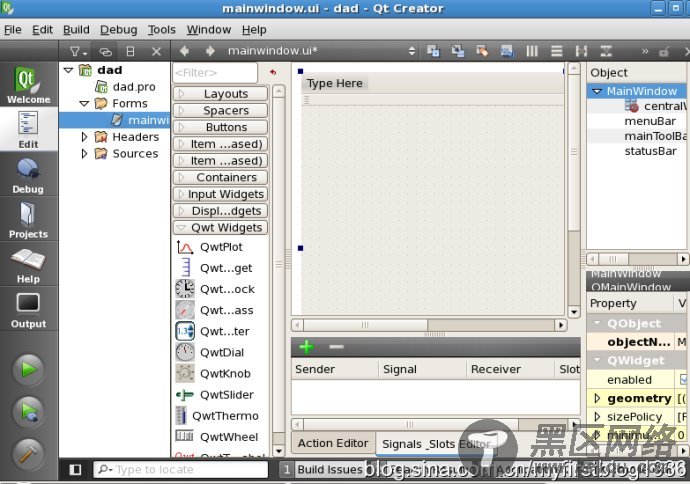
Task: Show more toolbar items chevron
Action: pyautogui.click(x=645, y=51)
